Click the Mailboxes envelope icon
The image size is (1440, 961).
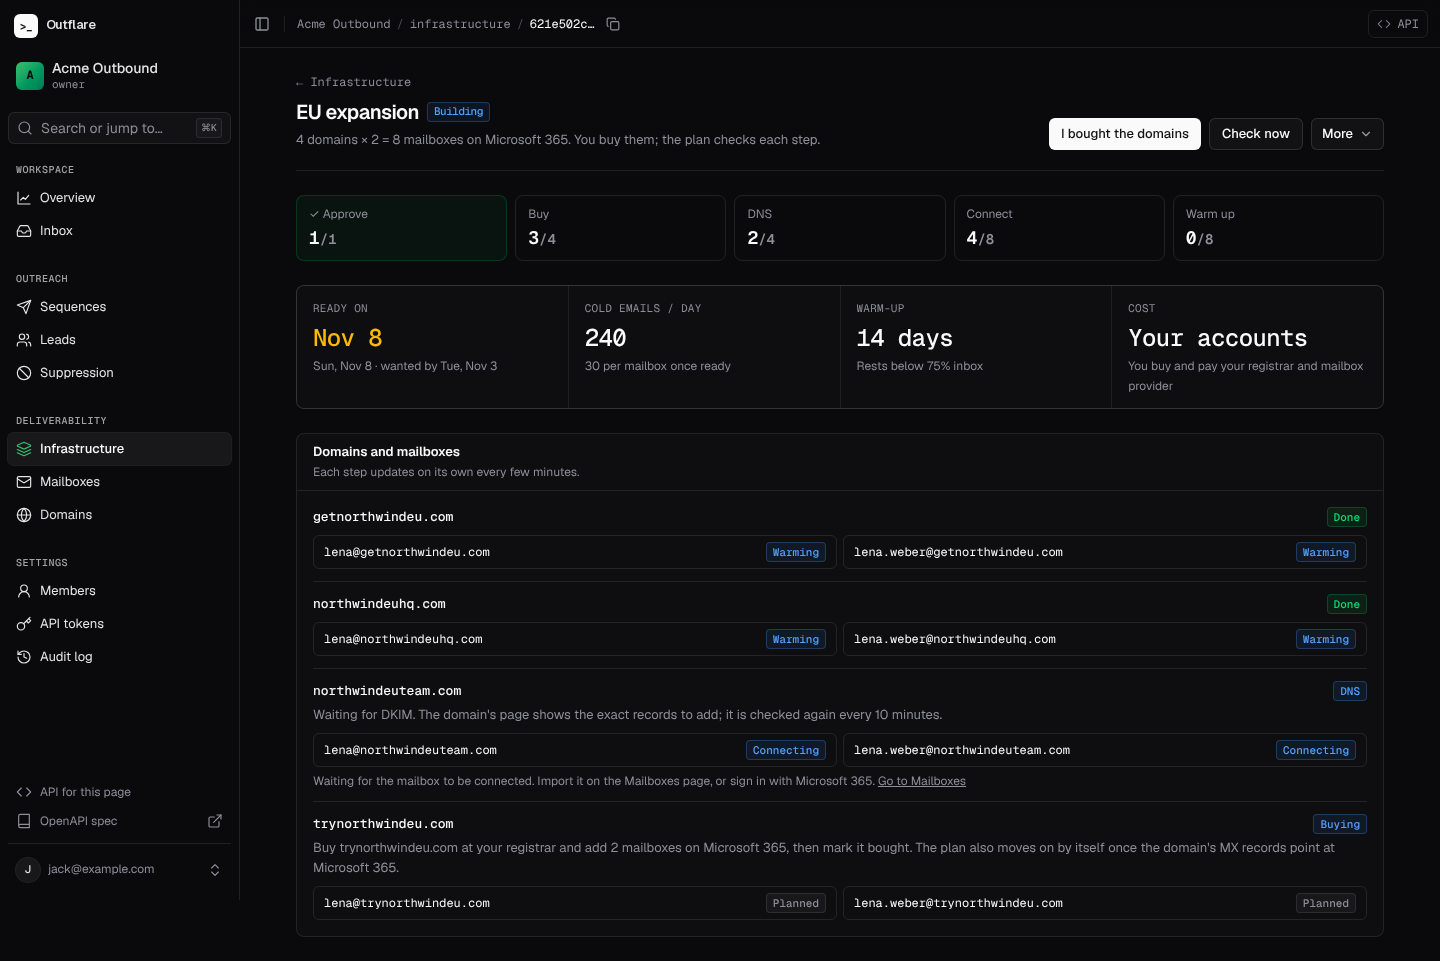24,482
